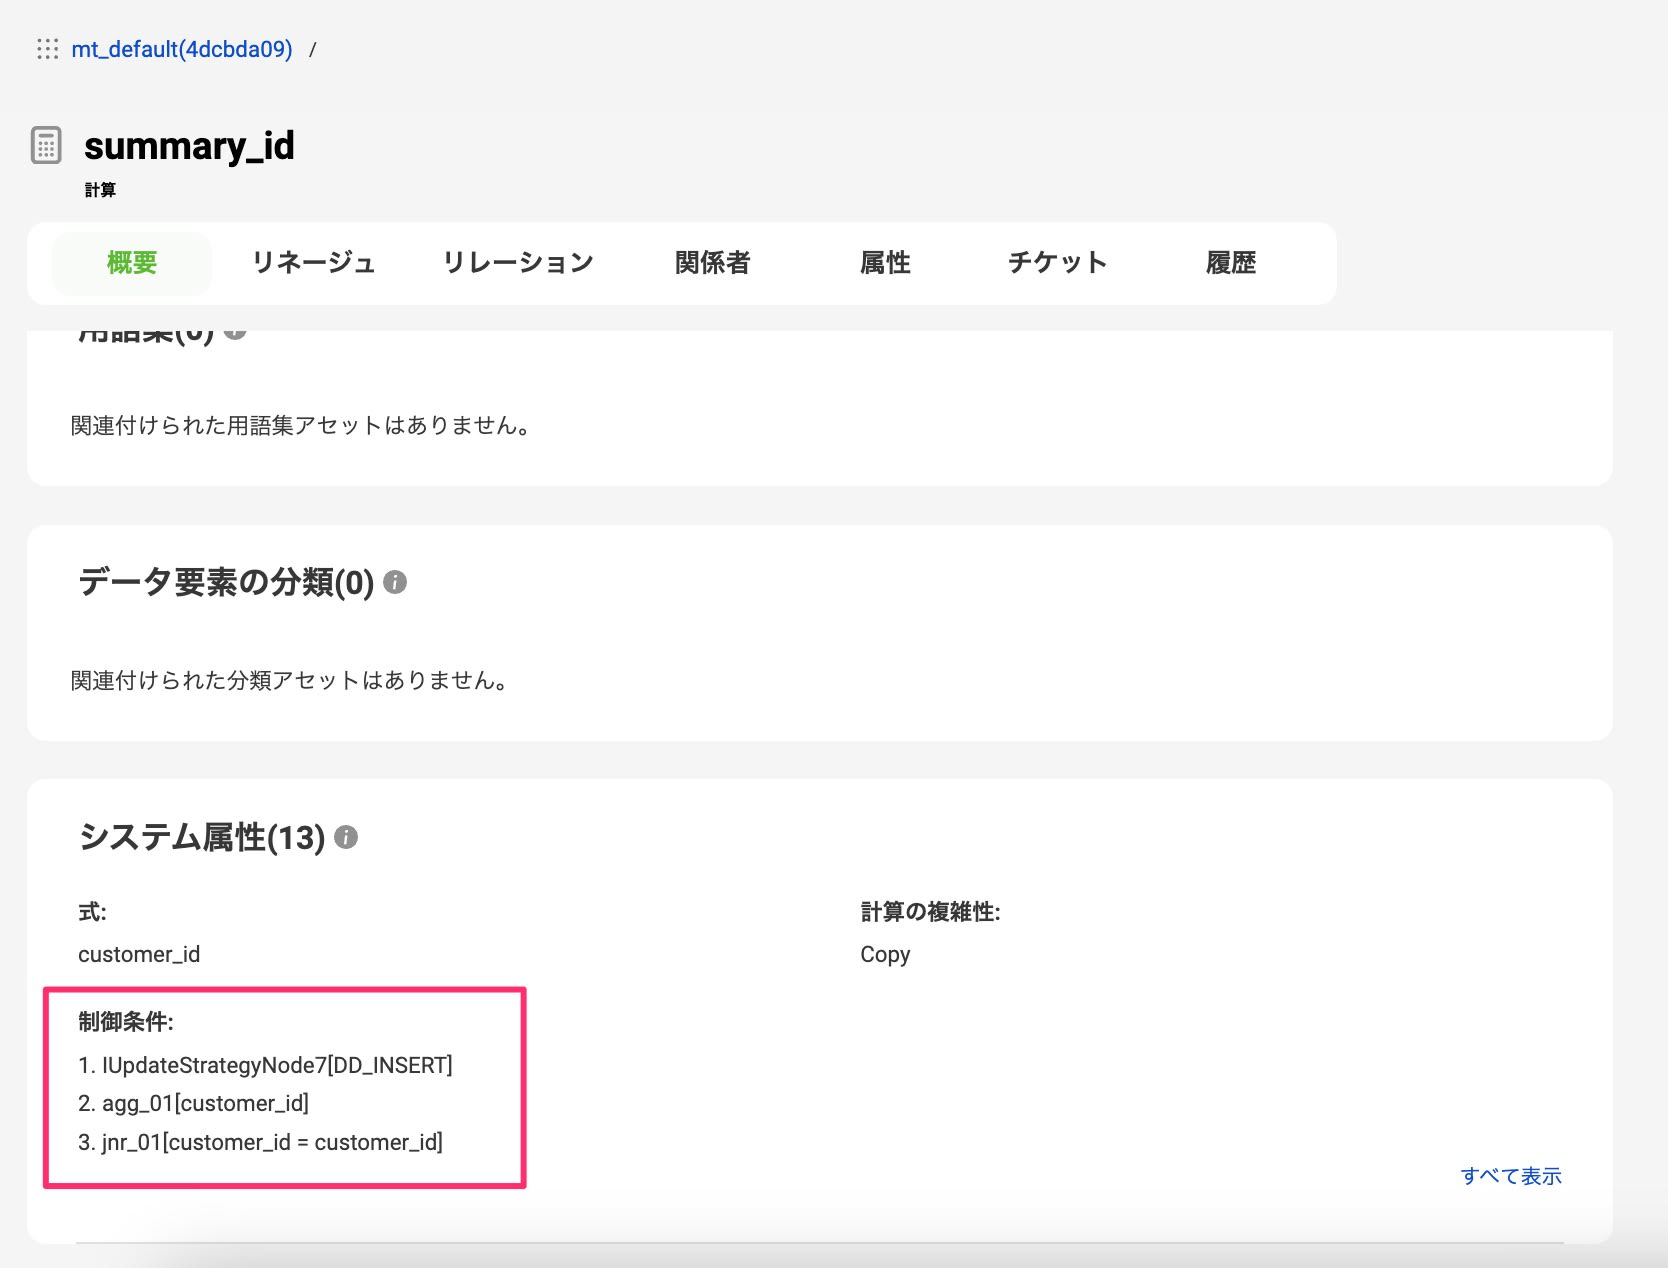
Task: Click the 計算 asset type label
Action: tap(100, 190)
